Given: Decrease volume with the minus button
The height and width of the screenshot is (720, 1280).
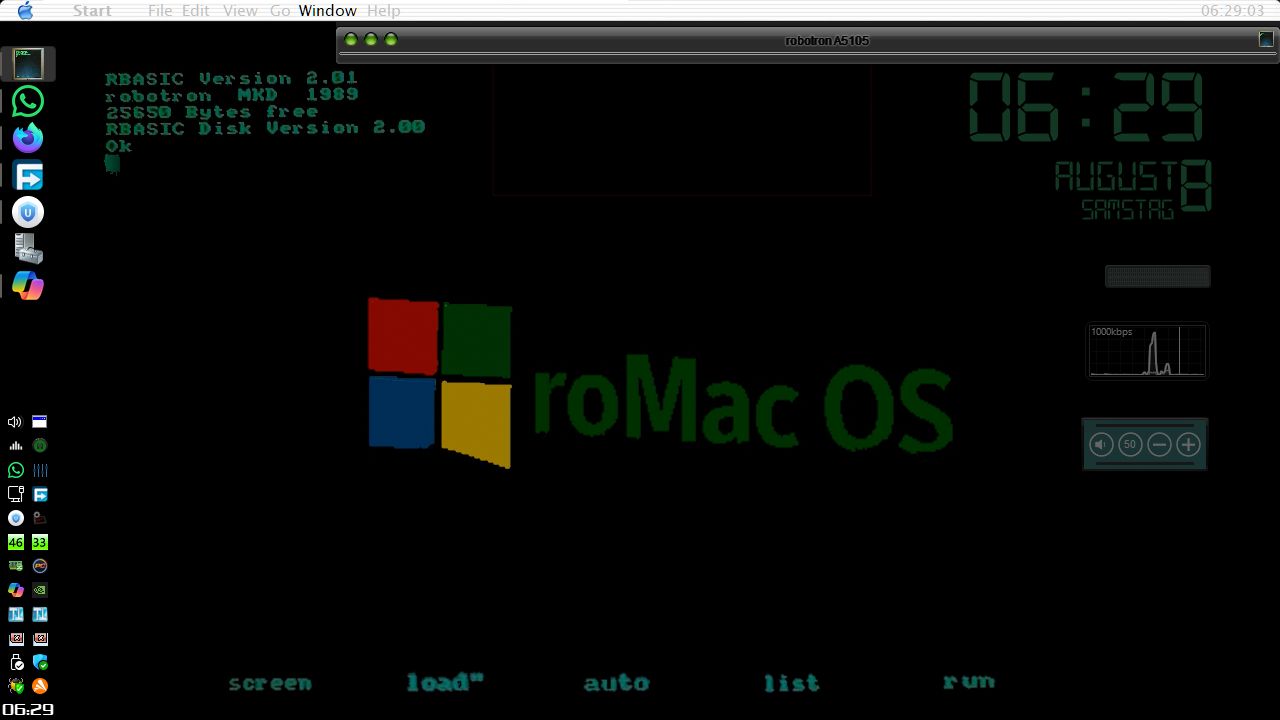Looking at the screenshot, I should (1159, 445).
